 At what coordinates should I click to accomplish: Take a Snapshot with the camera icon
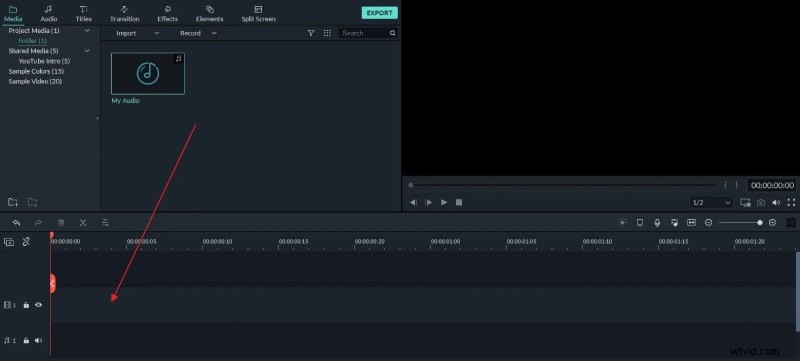click(x=761, y=202)
